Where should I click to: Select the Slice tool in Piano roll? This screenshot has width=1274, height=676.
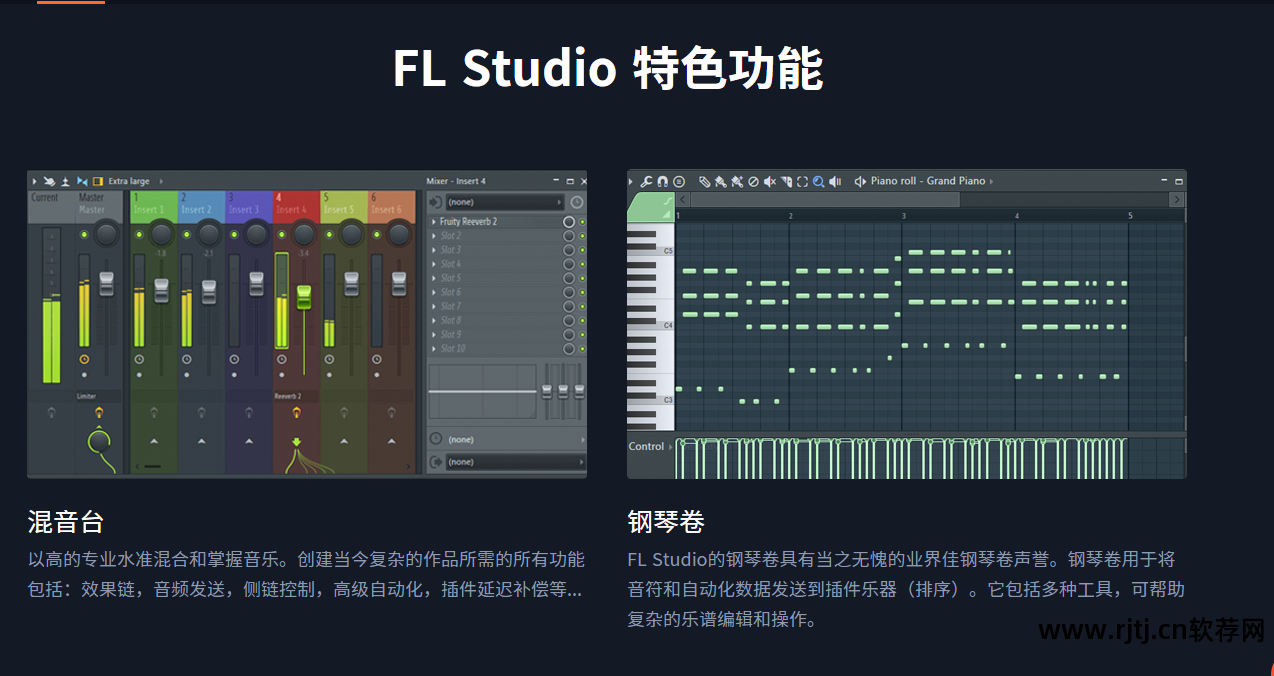point(786,181)
